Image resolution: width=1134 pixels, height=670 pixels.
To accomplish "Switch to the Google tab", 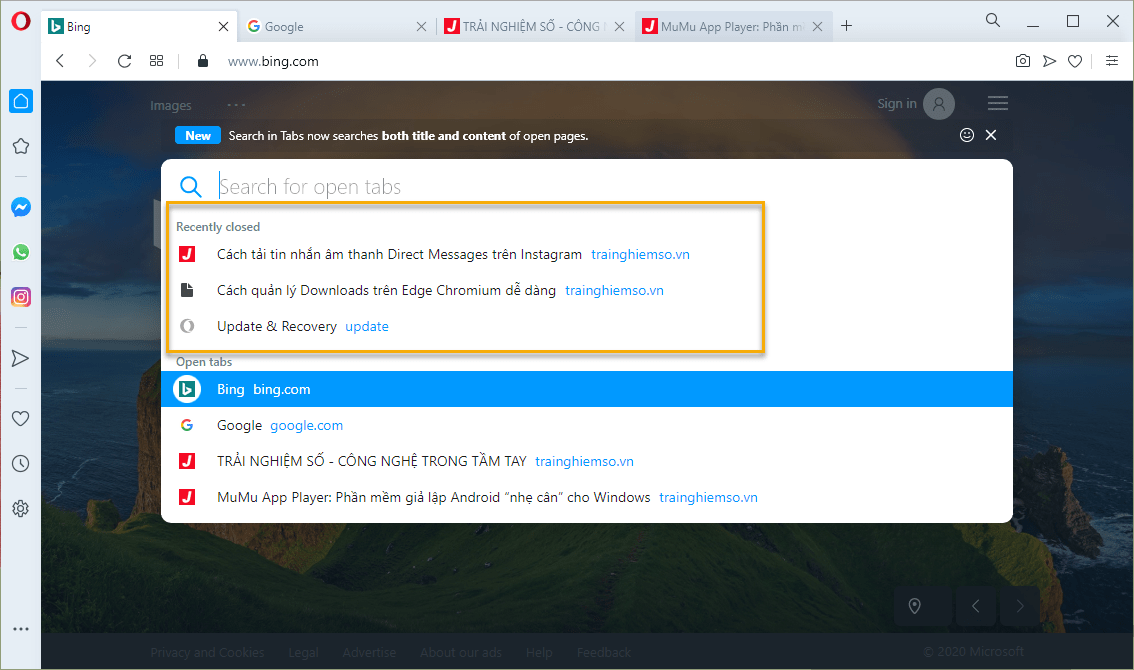I will click(x=337, y=27).
